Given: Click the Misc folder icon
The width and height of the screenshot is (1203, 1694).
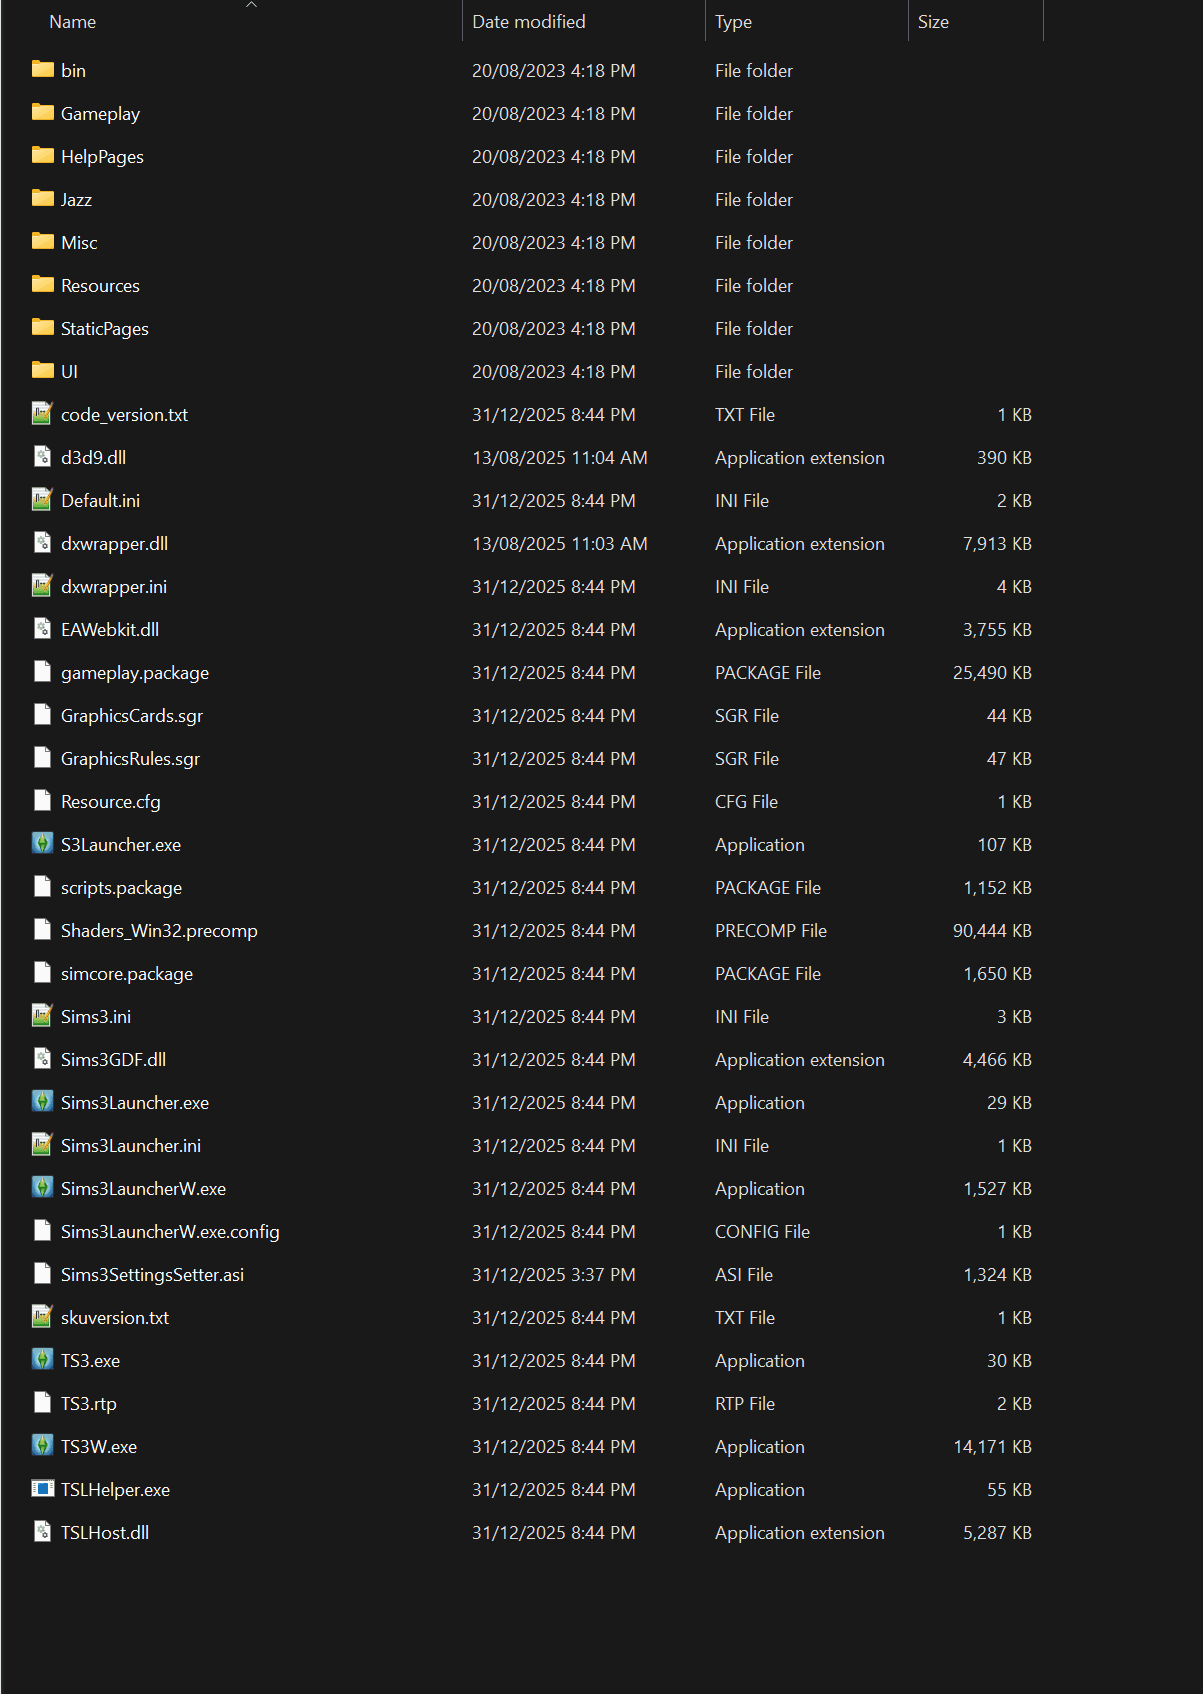Looking at the screenshot, I should point(42,241).
